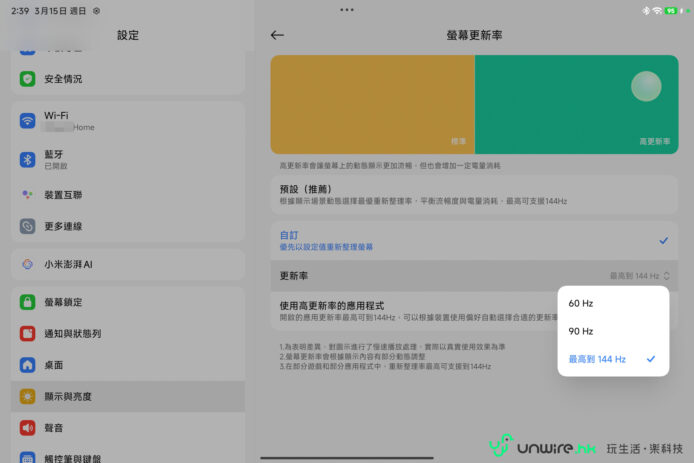694x463 pixels.
Task: Tap the green 高更新率 preview panel
Action: pos(576,104)
